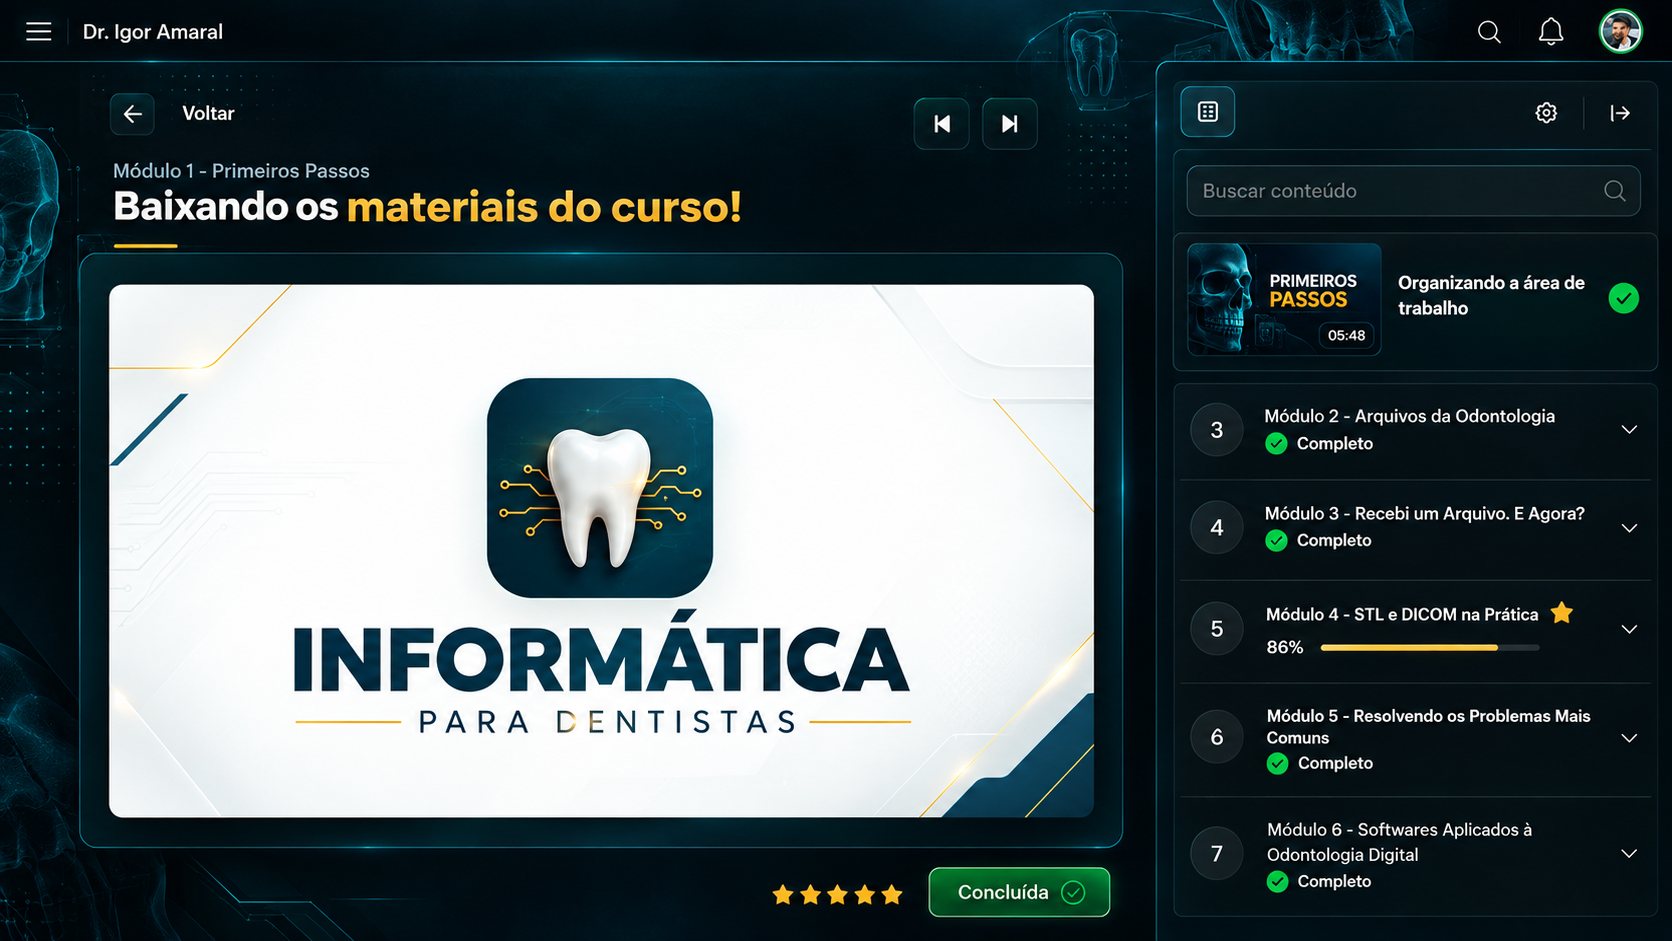This screenshot has height=941, width=1672.
Task: Click number badge 3
Action: 1217,430
